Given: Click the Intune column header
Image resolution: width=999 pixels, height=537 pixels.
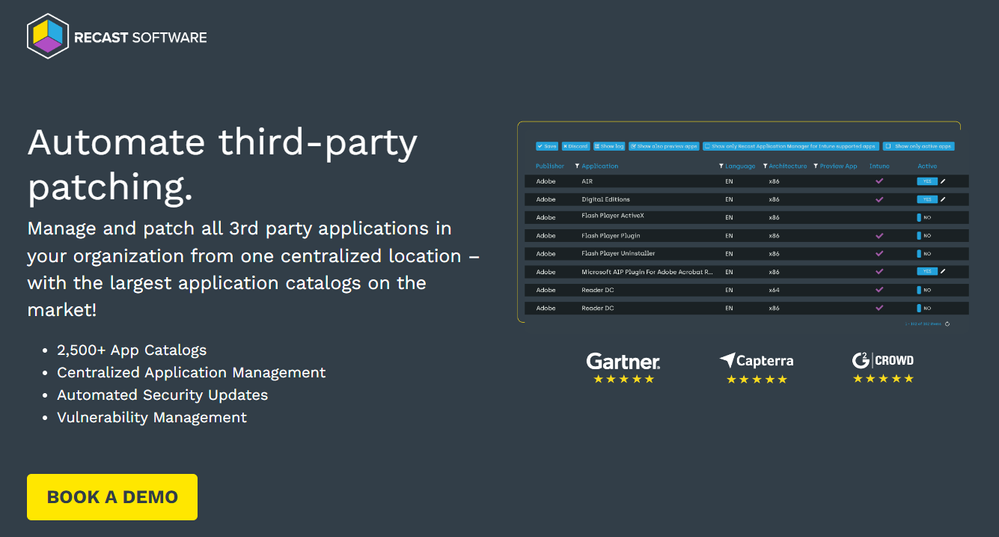Looking at the screenshot, I should click(879, 166).
